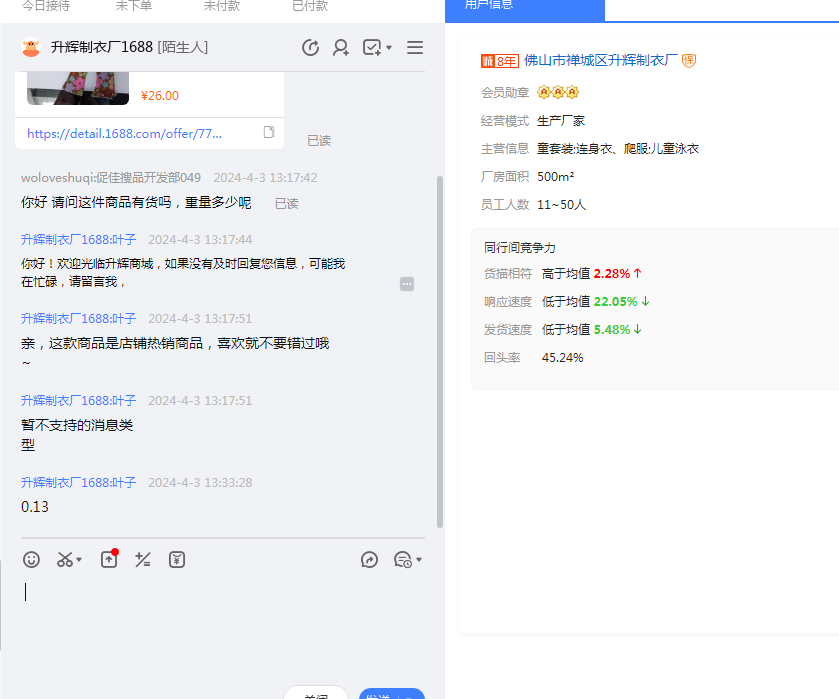Expand the checkmark task dropdown in header
Screen dimensions: 839x699
pyautogui.click(x=389, y=48)
